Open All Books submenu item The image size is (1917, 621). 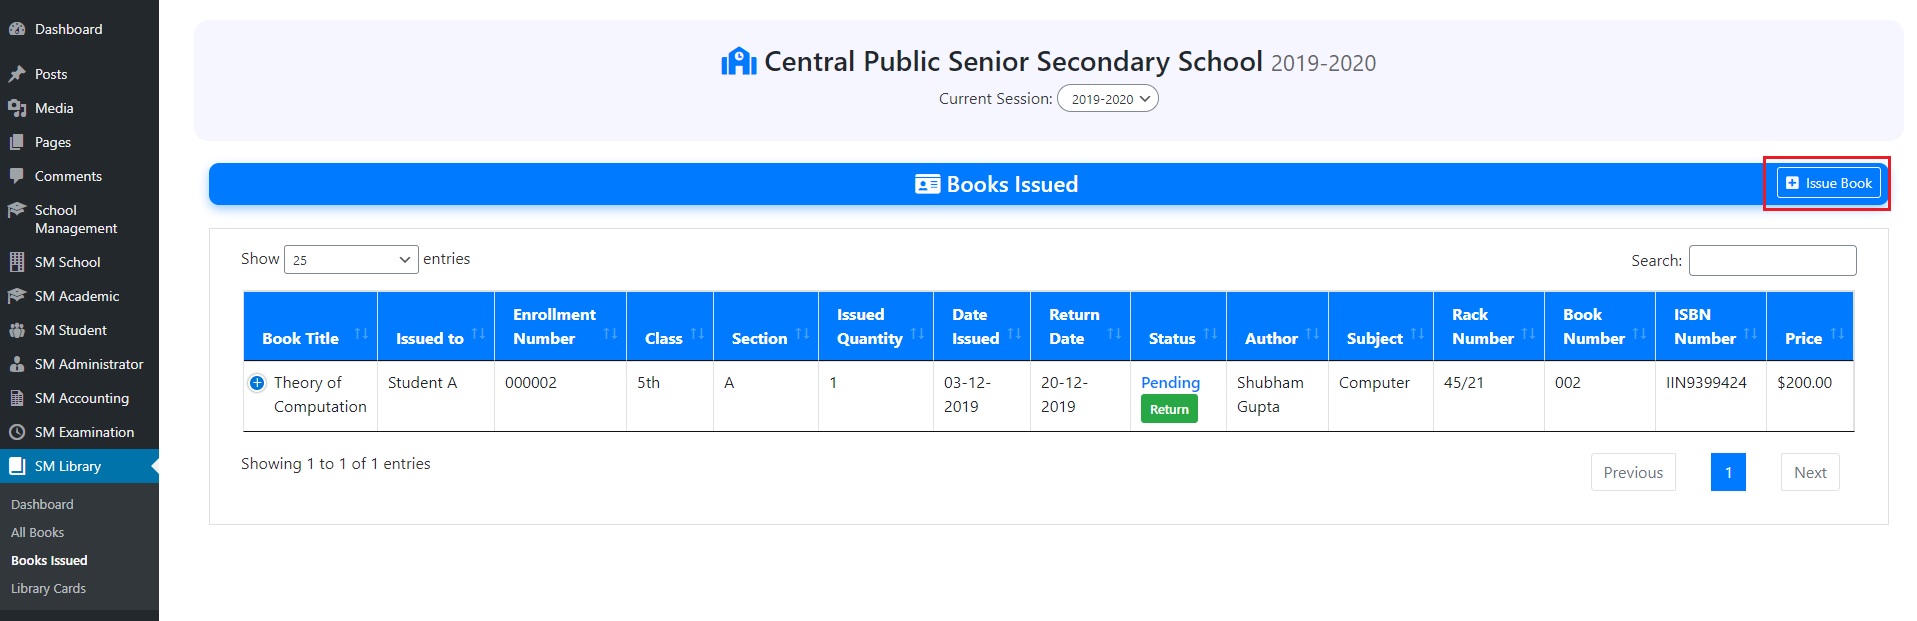[x=38, y=533]
